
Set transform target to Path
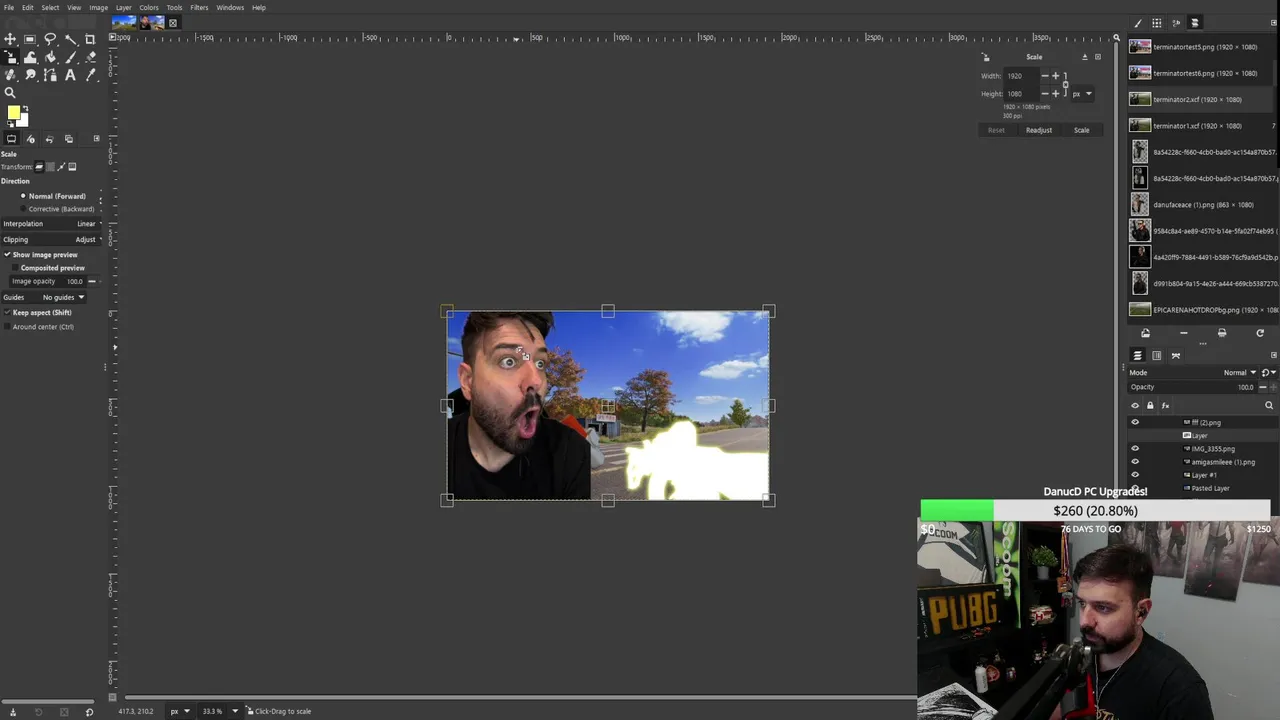pyautogui.click(x=61, y=167)
